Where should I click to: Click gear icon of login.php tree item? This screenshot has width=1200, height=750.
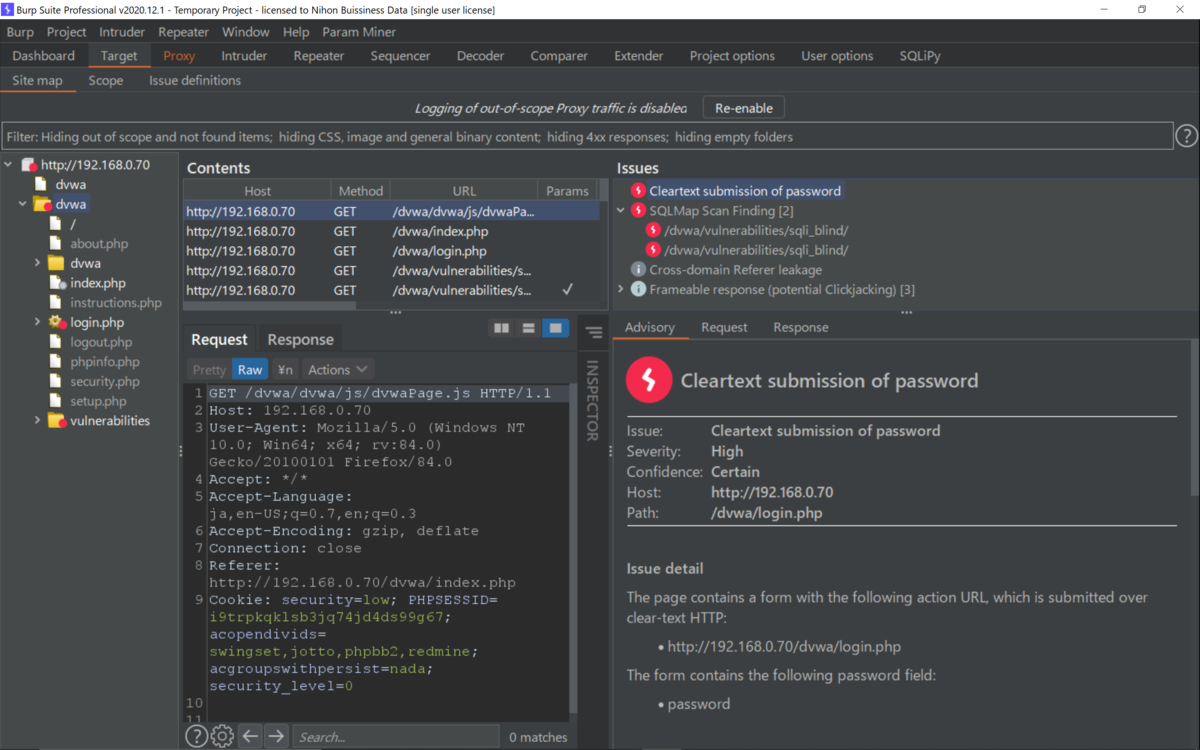(57, 322)
